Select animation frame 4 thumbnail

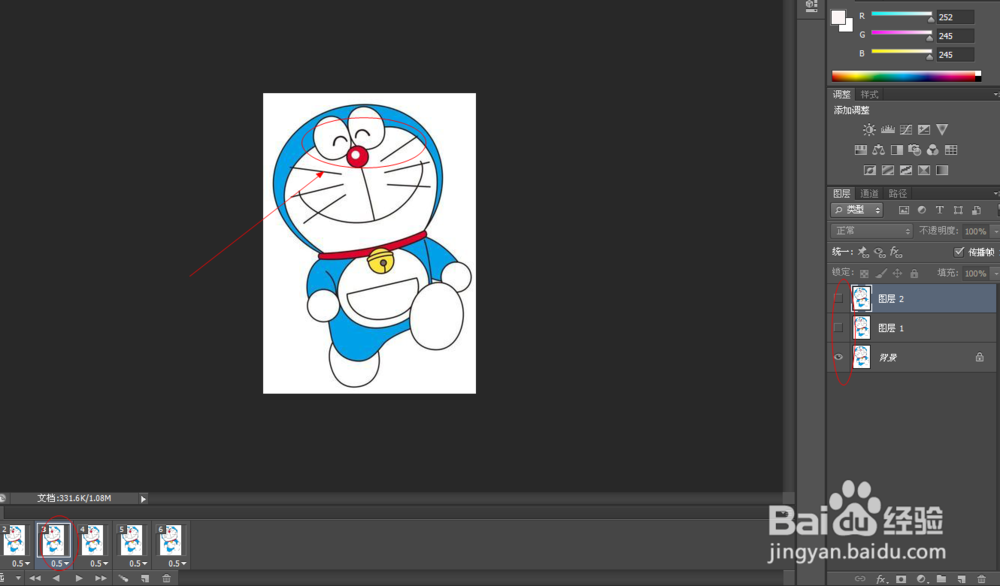pyautogui.click(x=92, y=540)
